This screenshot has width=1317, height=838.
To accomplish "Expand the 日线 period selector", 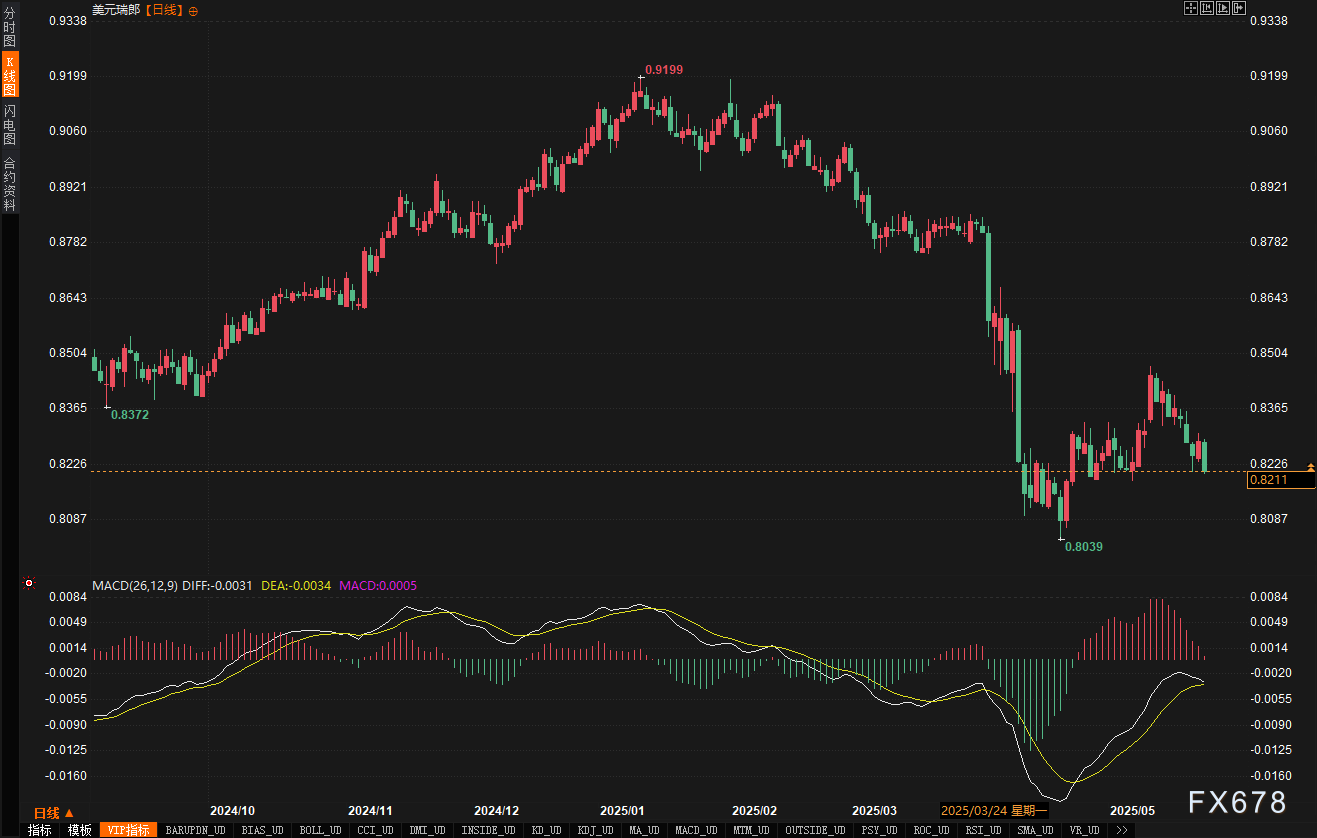I will point(53,812).
